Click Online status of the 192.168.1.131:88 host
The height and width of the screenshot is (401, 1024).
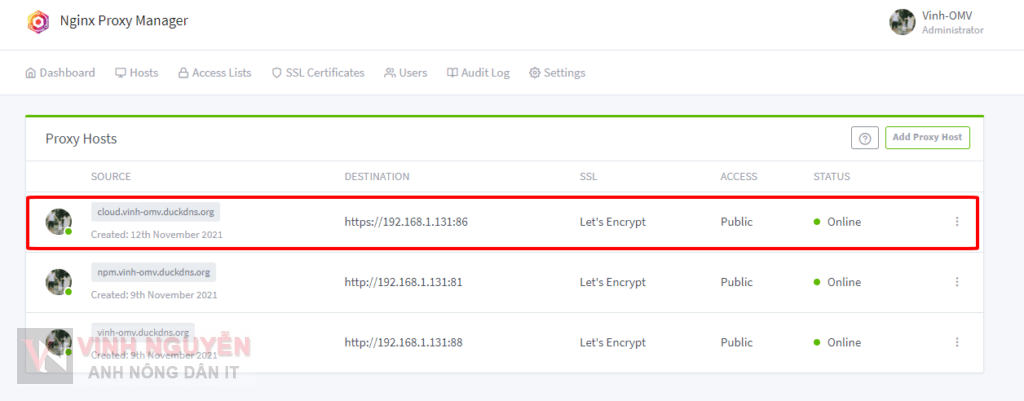[x=837, y=342]
